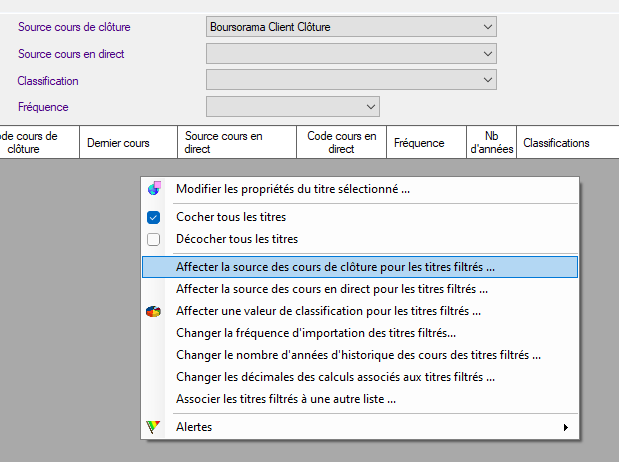
Task: Check the Cocher tous les titres checkbox
Action: point(153,217)
